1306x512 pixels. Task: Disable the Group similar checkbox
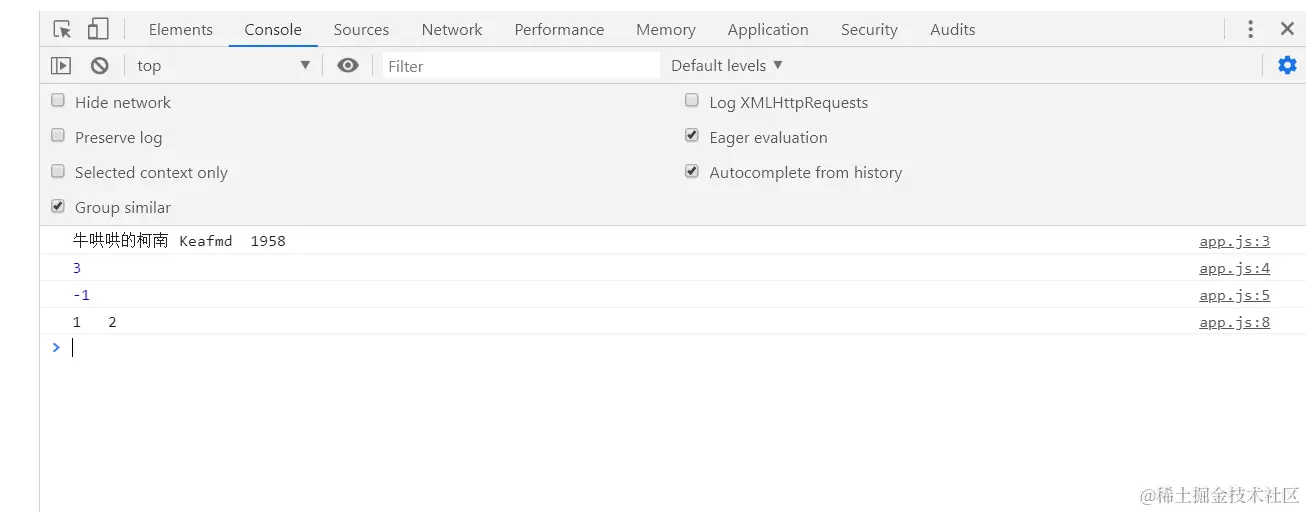click(x=58, y=206)
